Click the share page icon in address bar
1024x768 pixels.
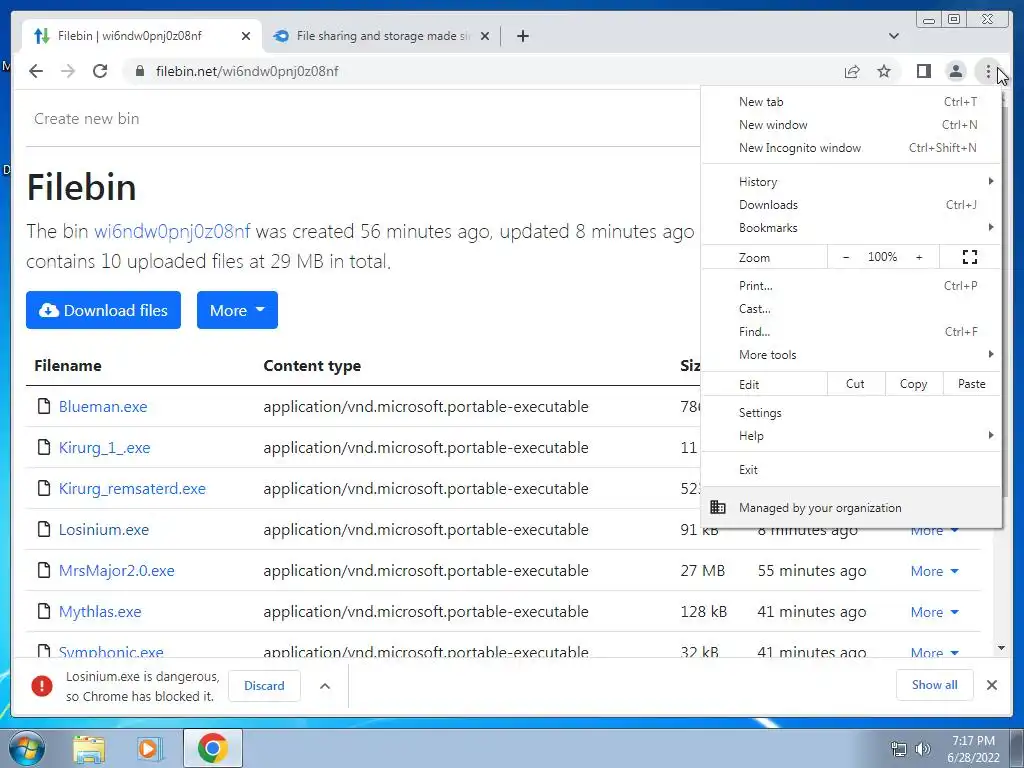click(x=852, y=71)
